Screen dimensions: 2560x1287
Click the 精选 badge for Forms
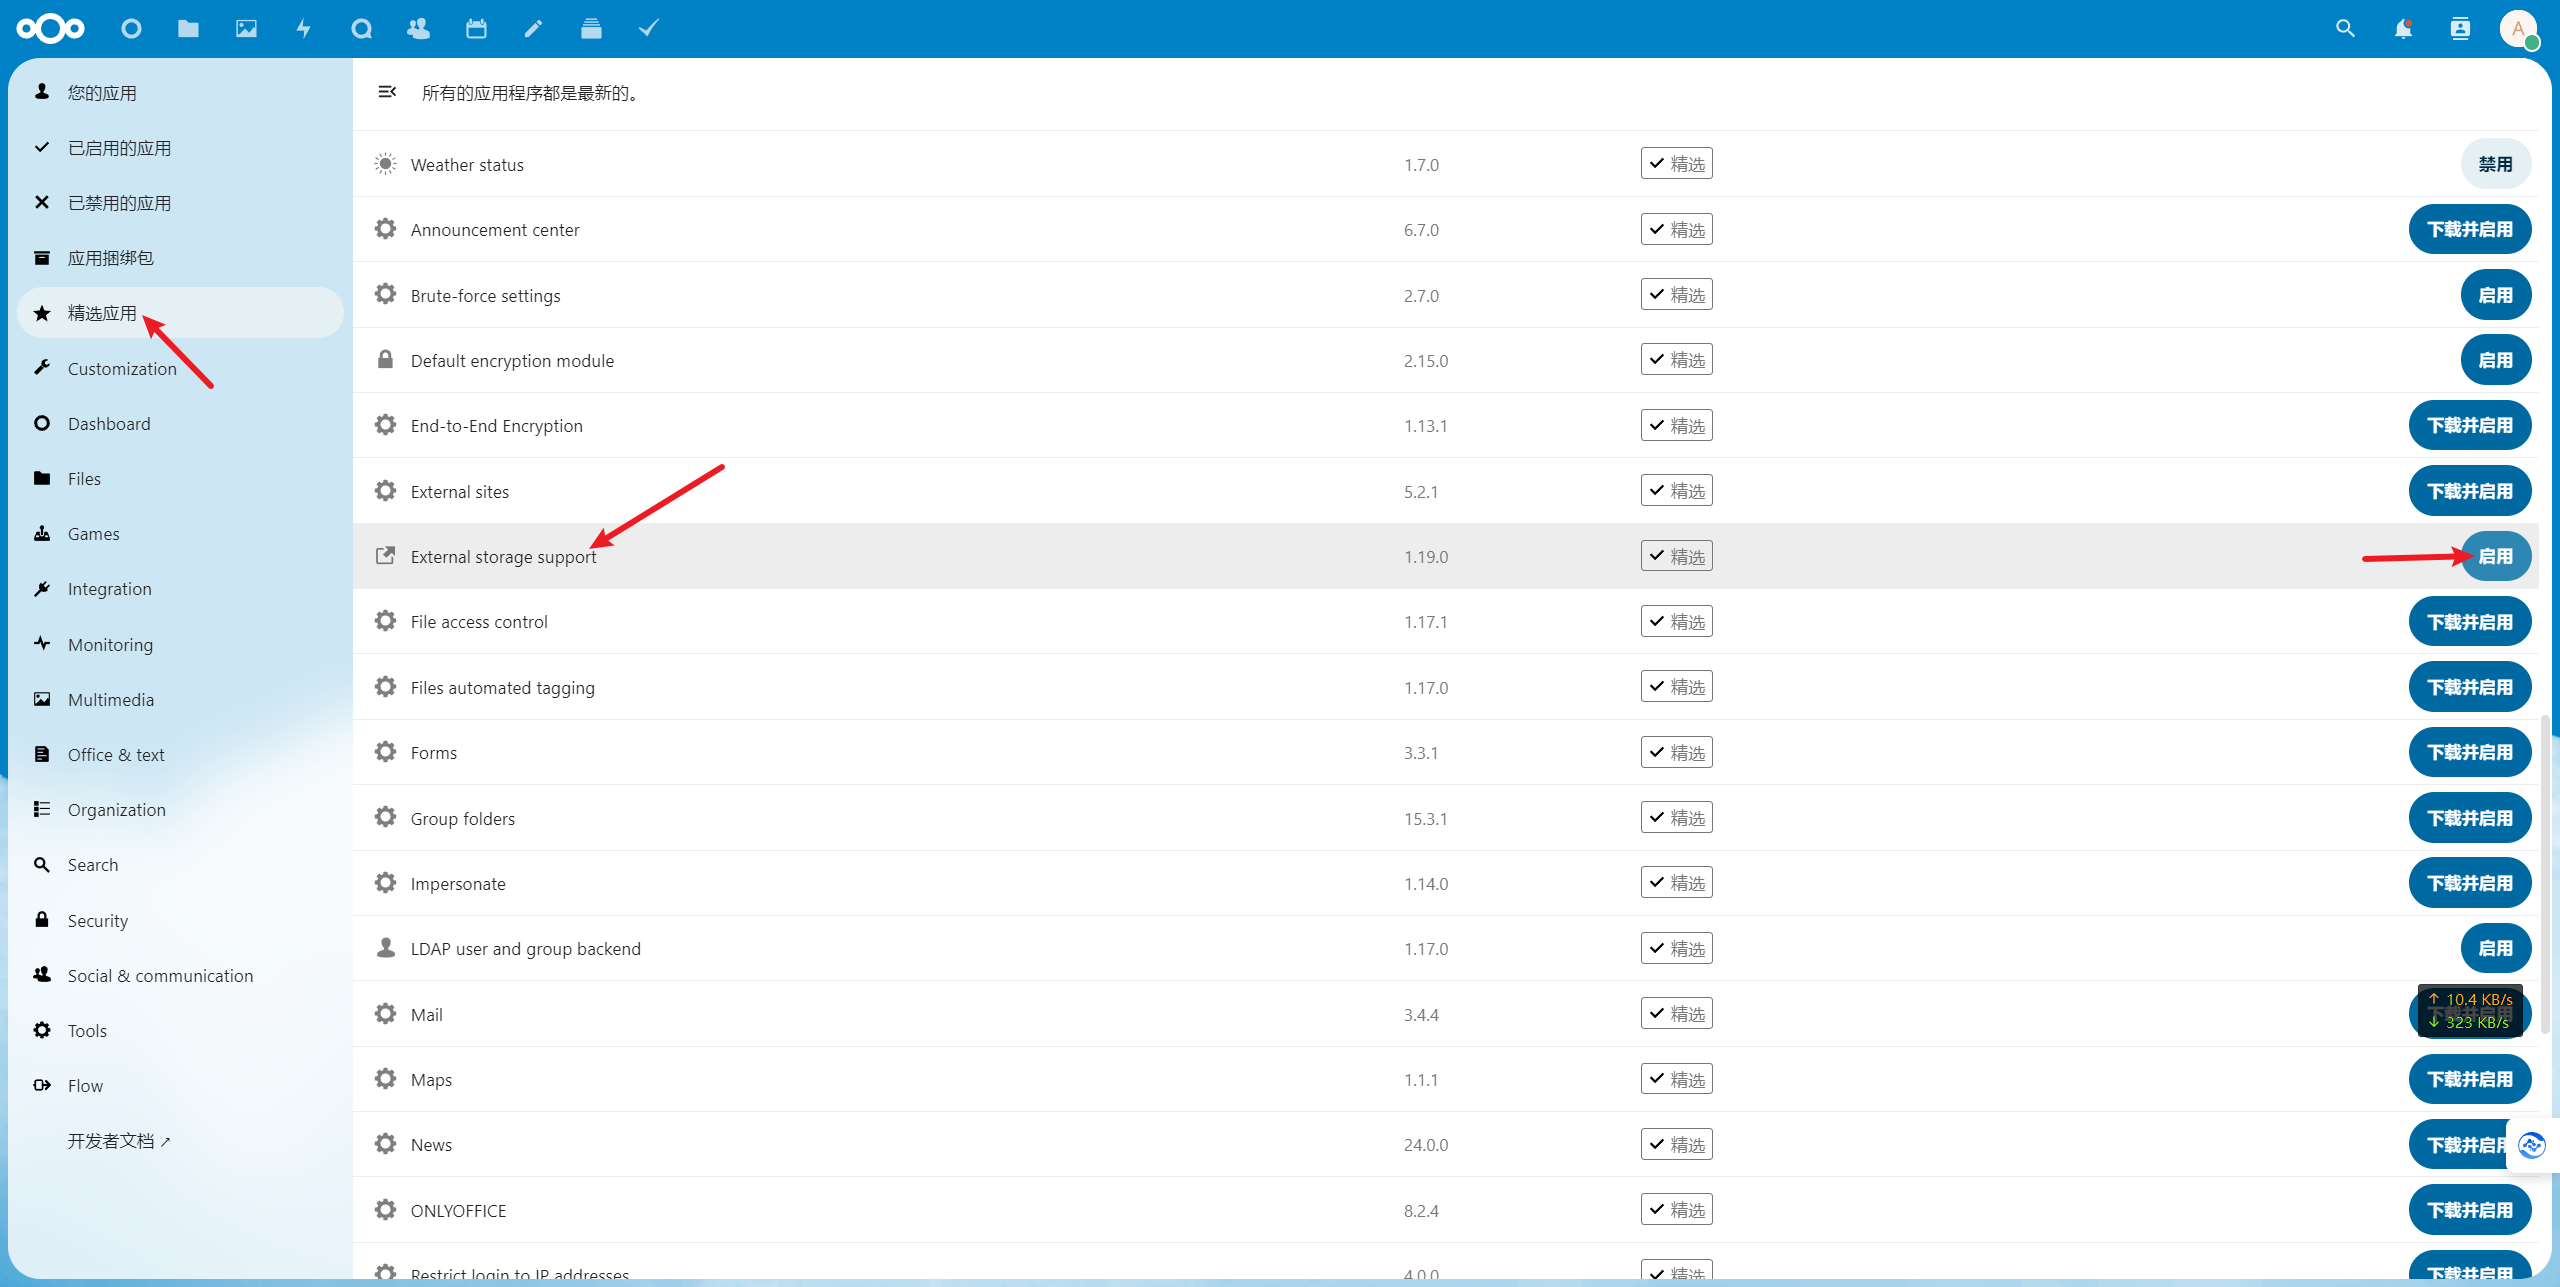click(x=1676, y=752)
